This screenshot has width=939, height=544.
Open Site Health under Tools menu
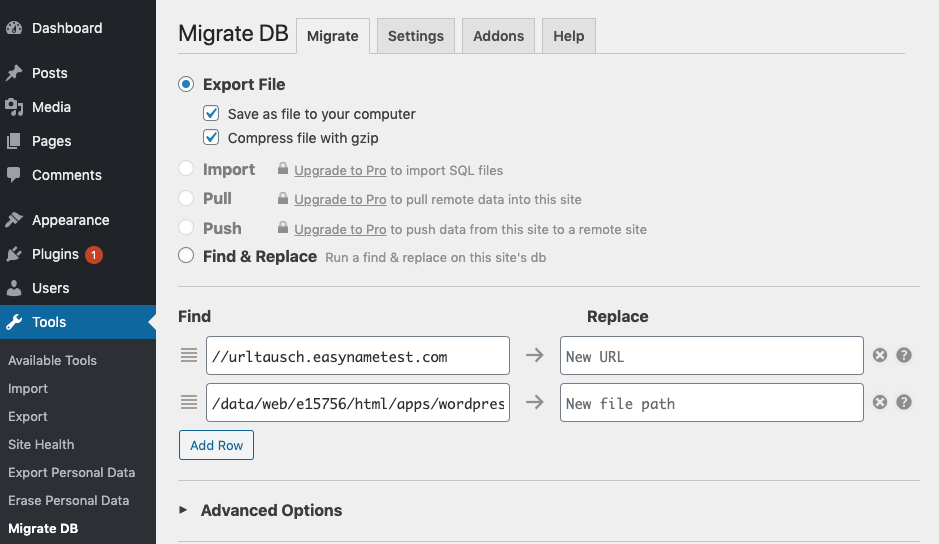(x=41, y=445)
